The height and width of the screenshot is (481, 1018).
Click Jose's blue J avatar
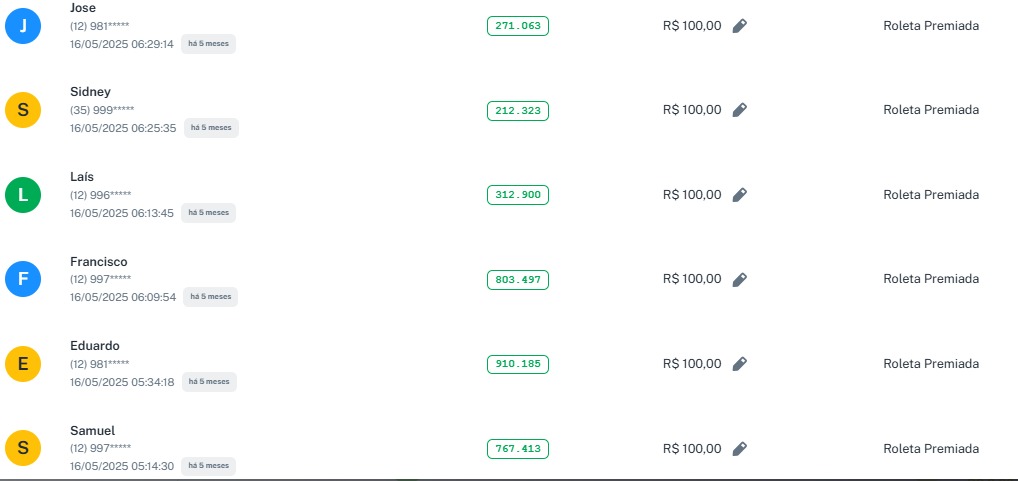point(23,26)
